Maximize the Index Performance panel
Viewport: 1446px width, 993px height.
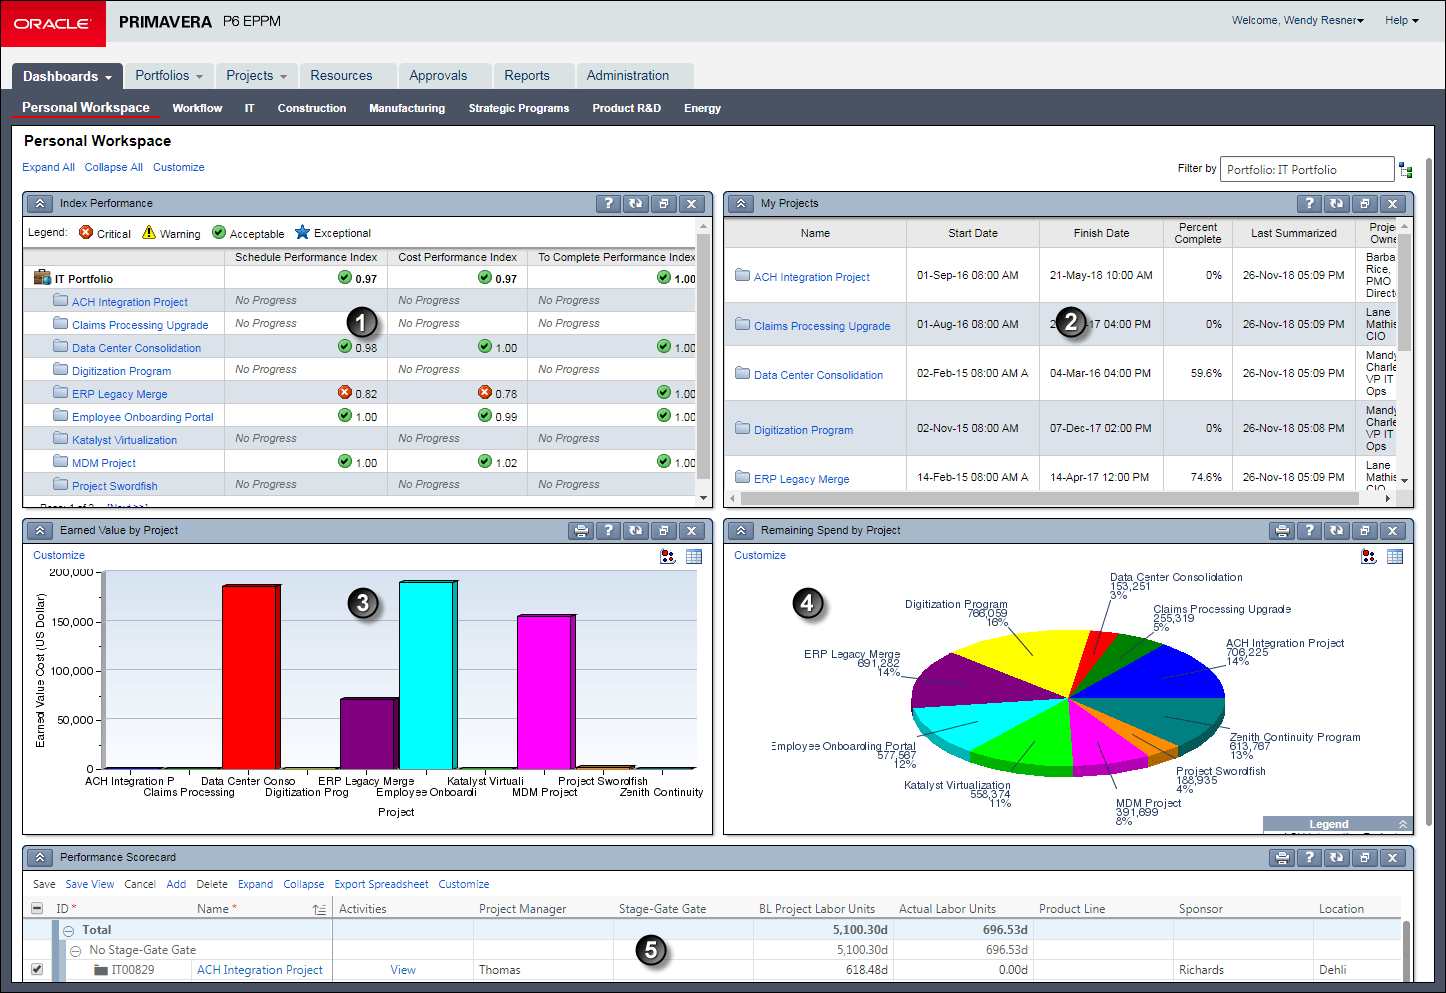coord(664,203)
